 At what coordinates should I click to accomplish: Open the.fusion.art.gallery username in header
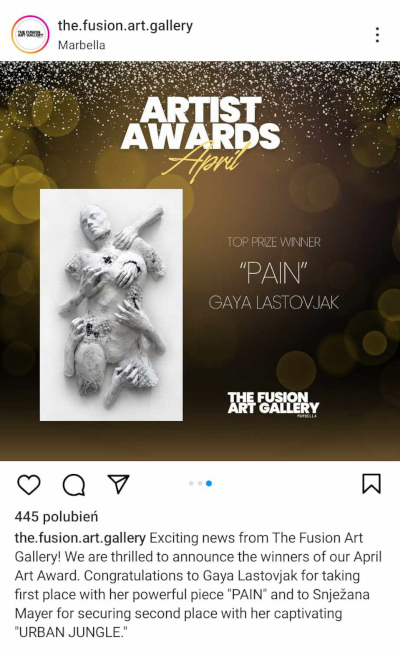(x=125, y=26)
